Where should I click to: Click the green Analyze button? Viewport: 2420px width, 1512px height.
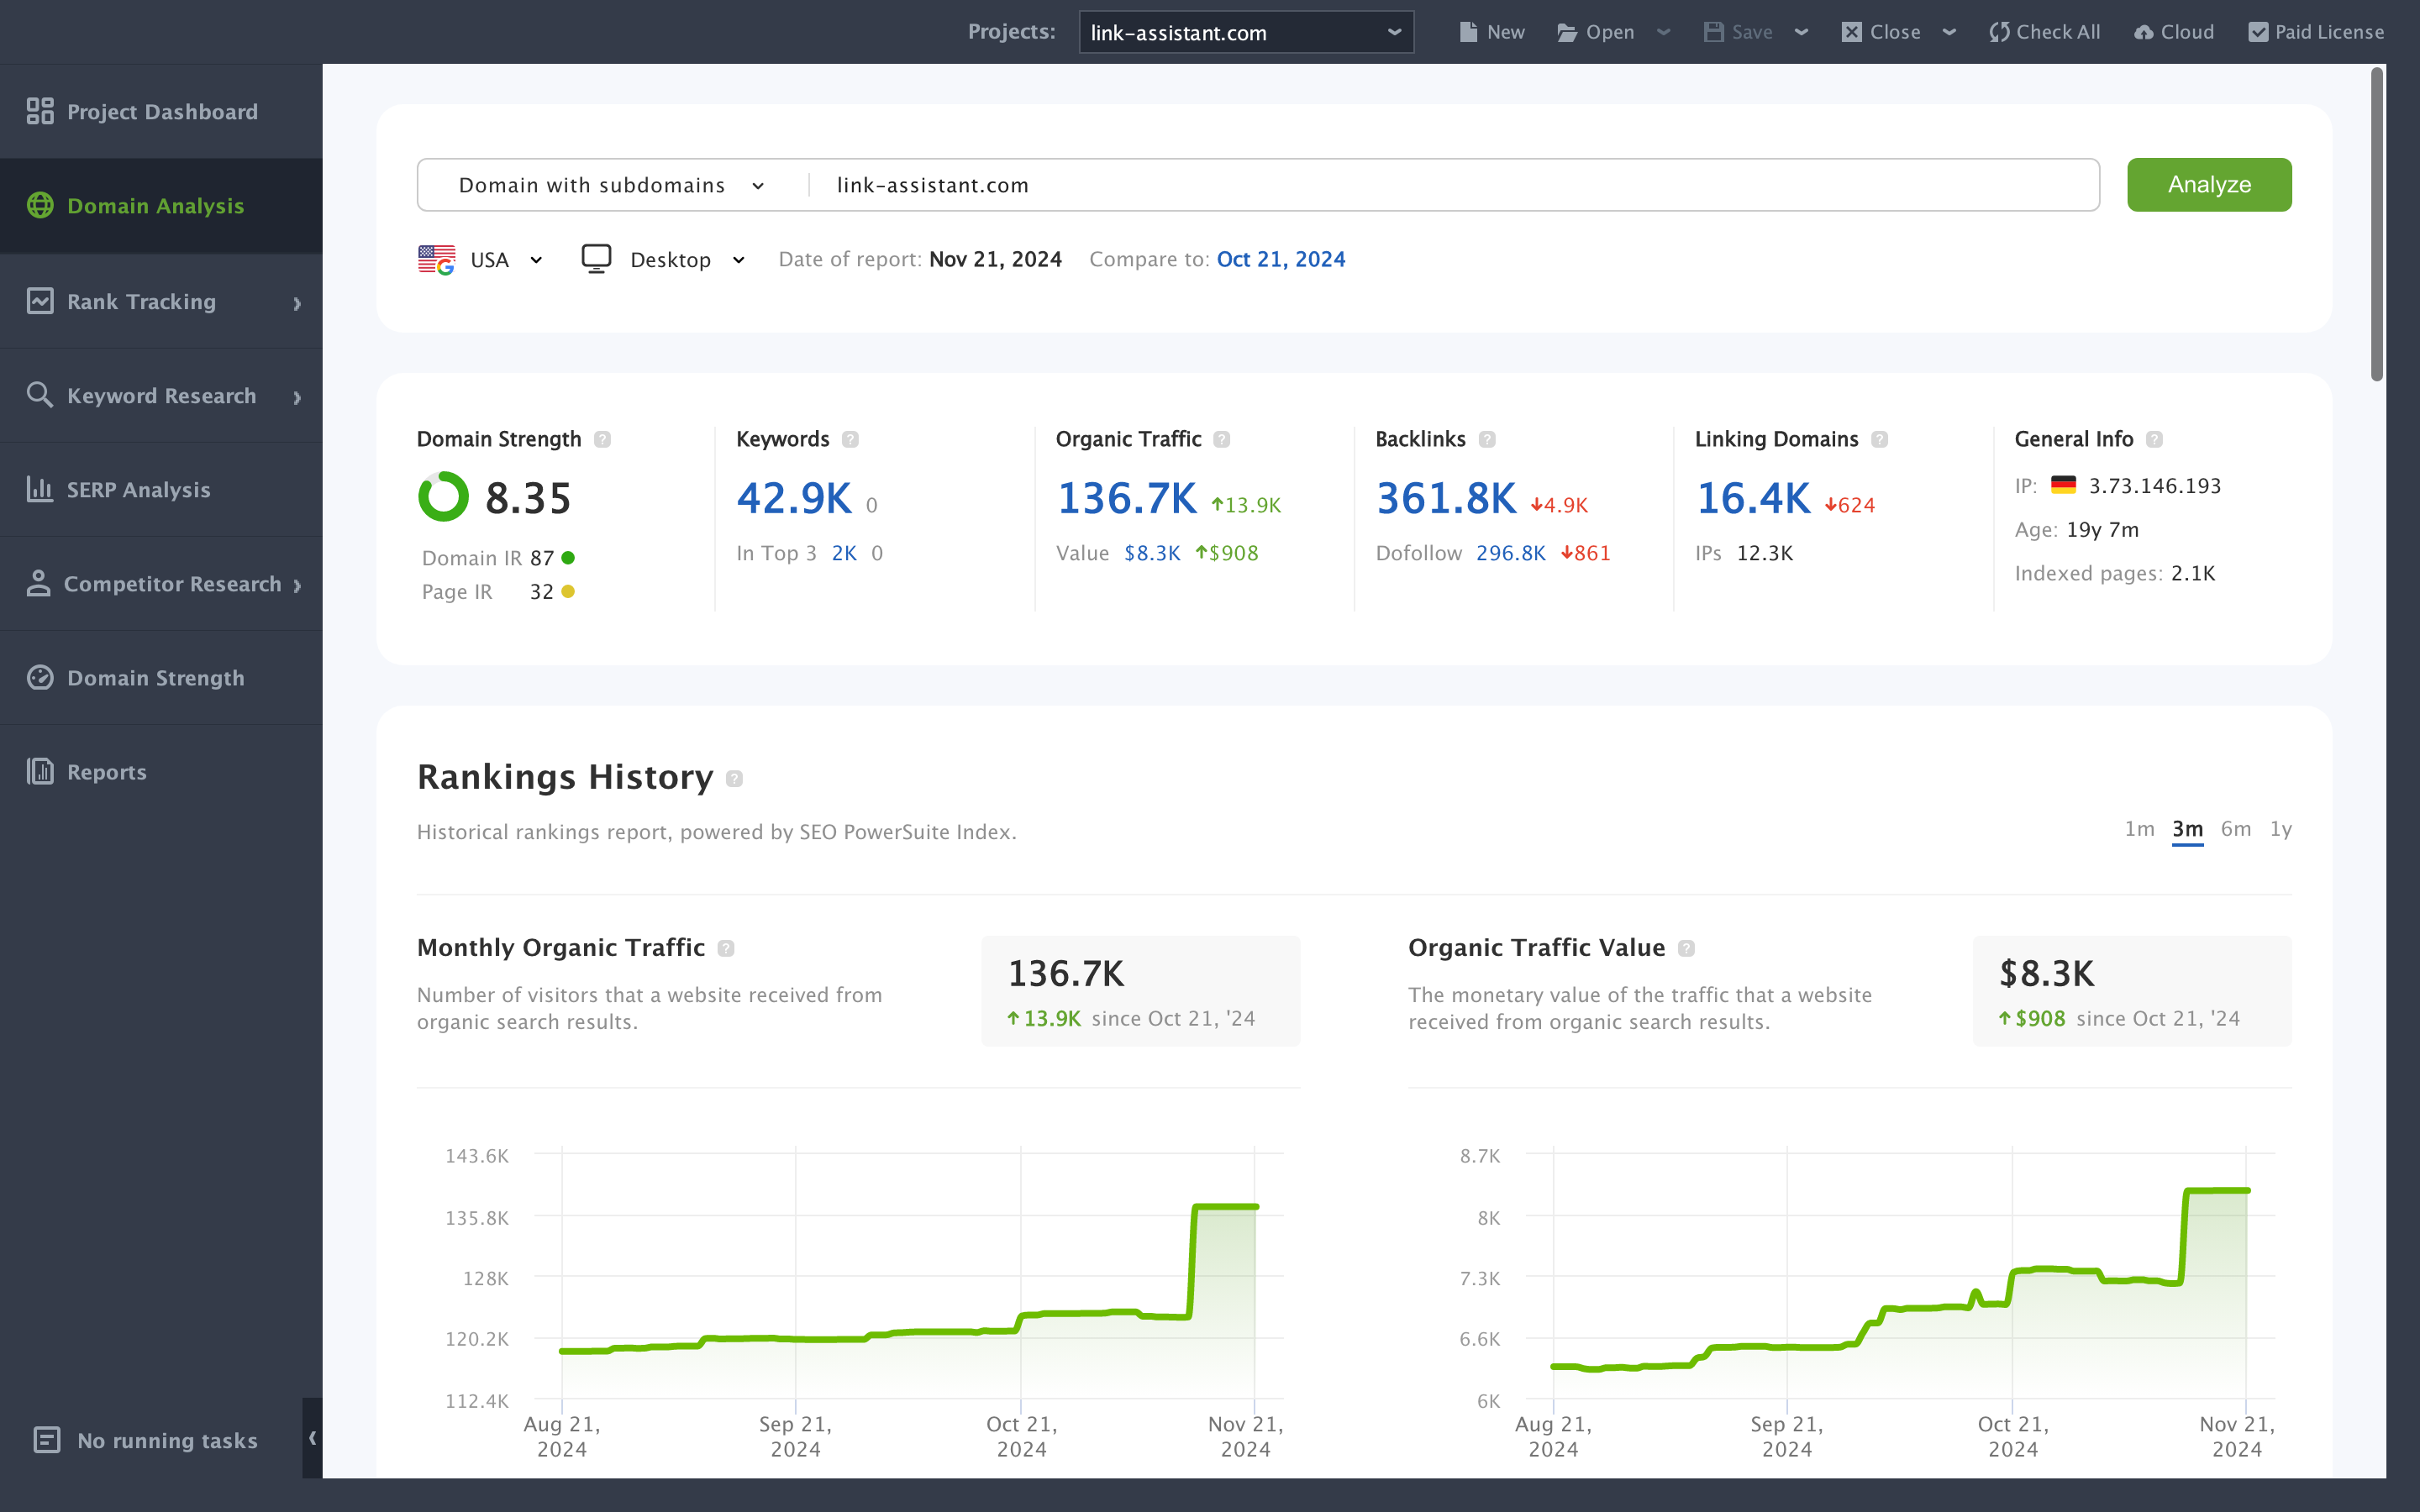[2209, 184]
